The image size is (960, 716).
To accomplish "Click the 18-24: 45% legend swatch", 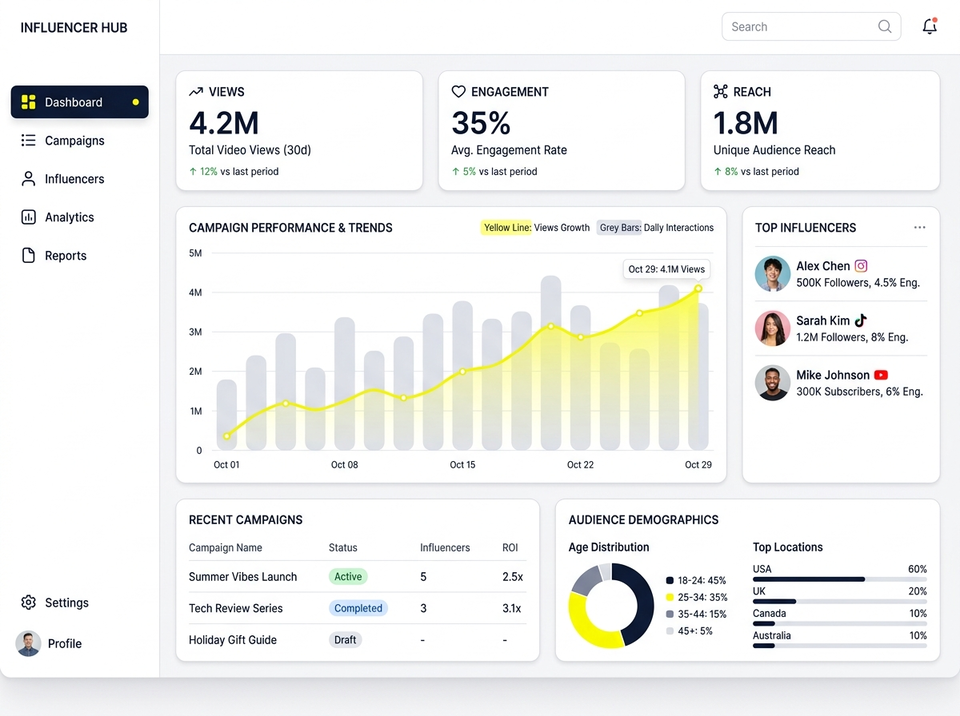I will 670,581.
